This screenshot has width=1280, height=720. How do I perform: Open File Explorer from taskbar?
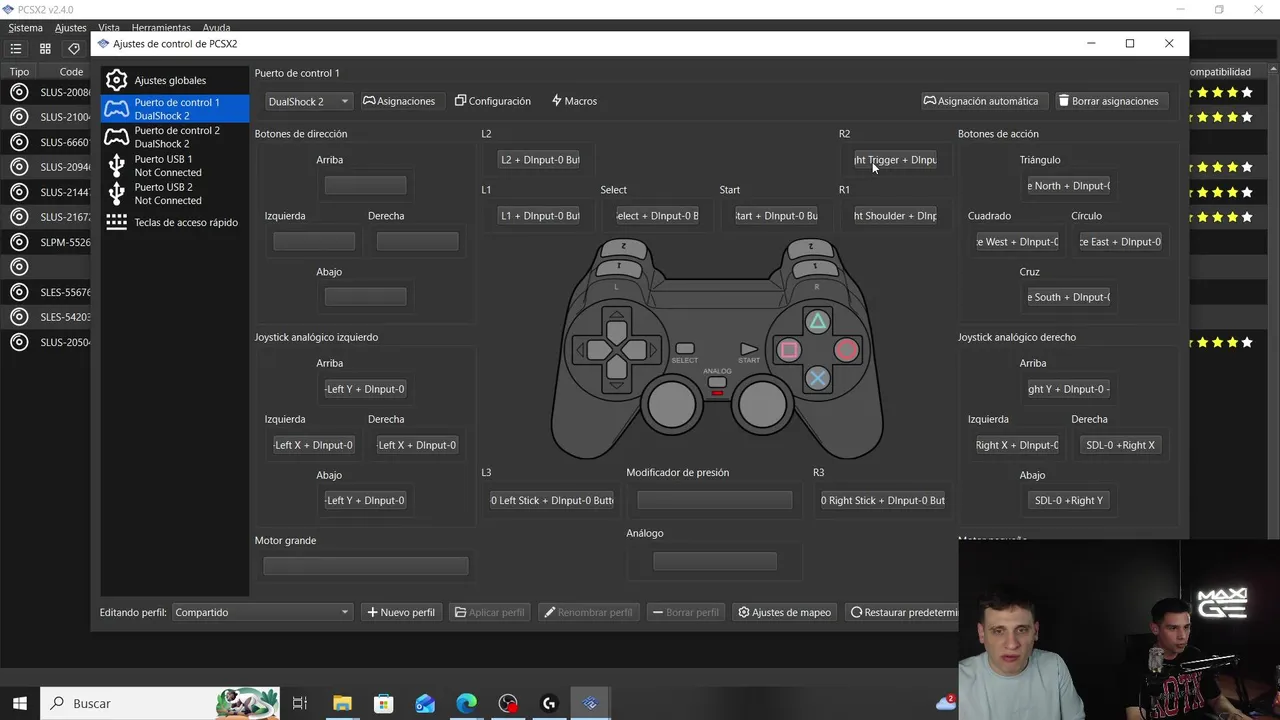[342, 703]
